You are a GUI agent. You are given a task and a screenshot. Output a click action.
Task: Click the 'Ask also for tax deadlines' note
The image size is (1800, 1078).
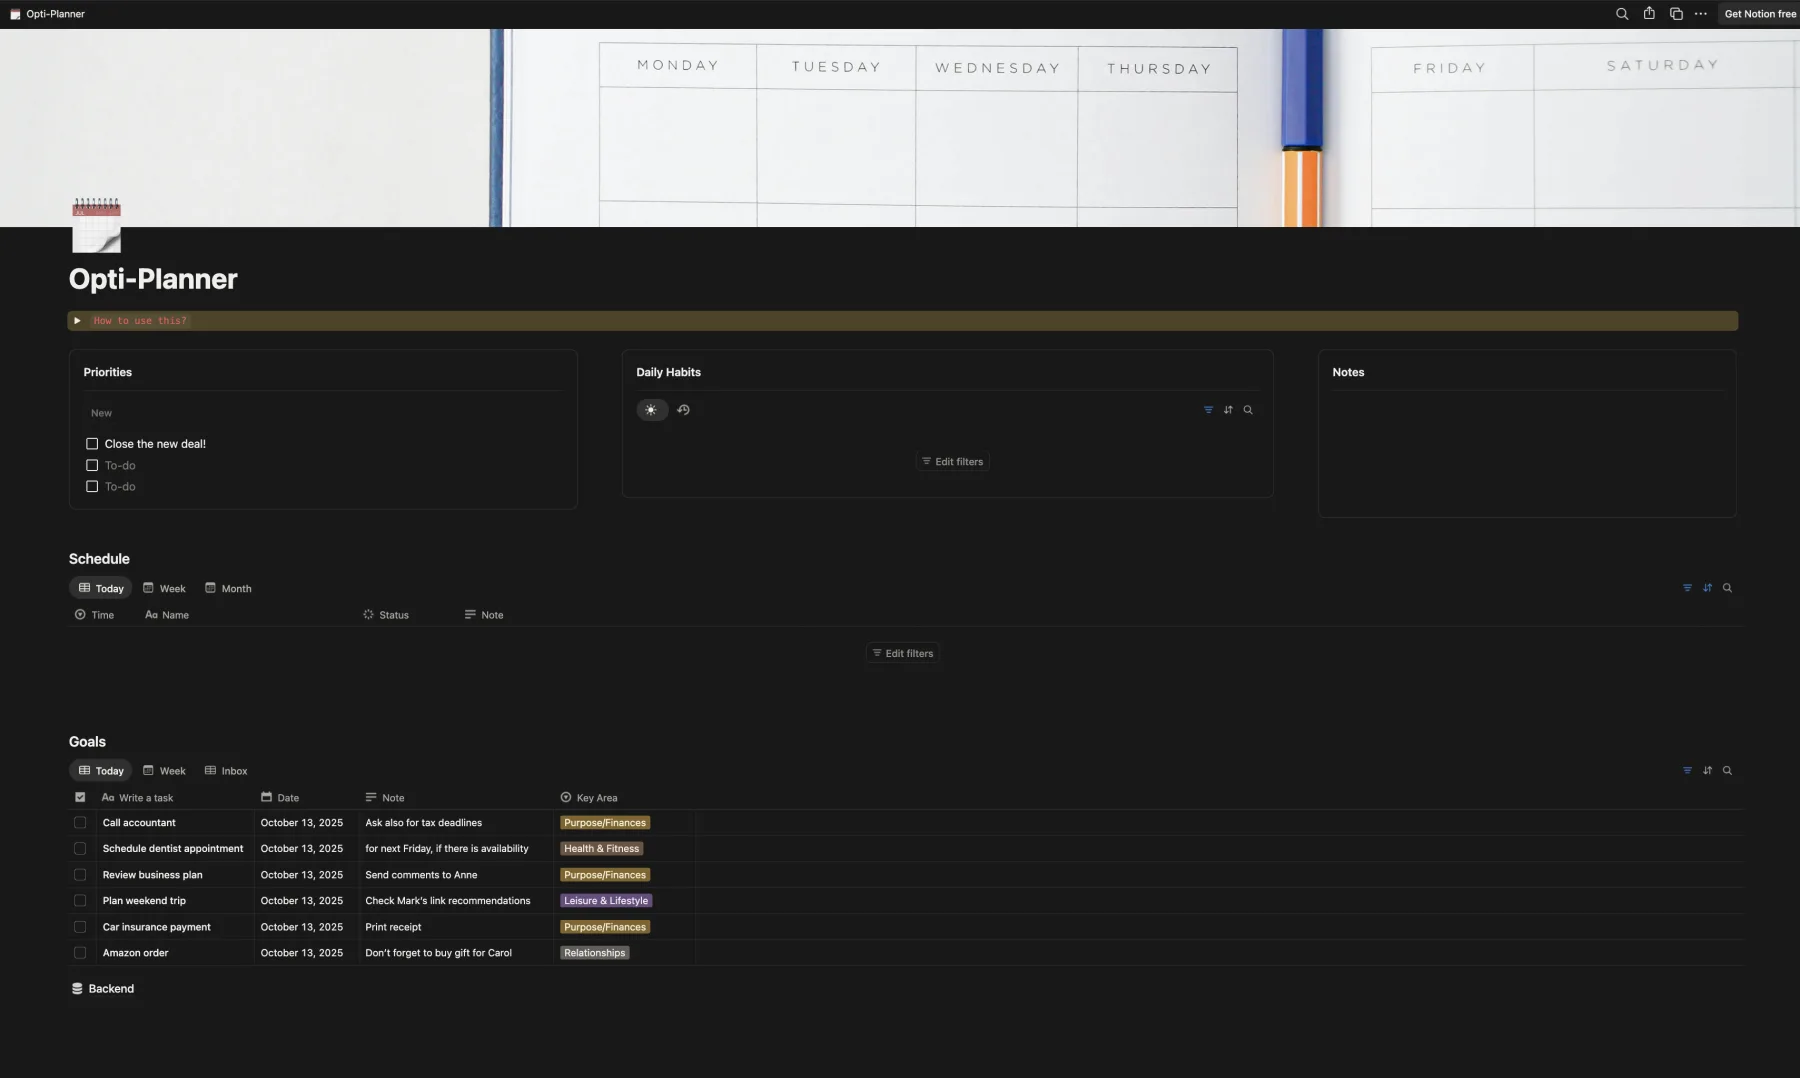click(424, 823)
